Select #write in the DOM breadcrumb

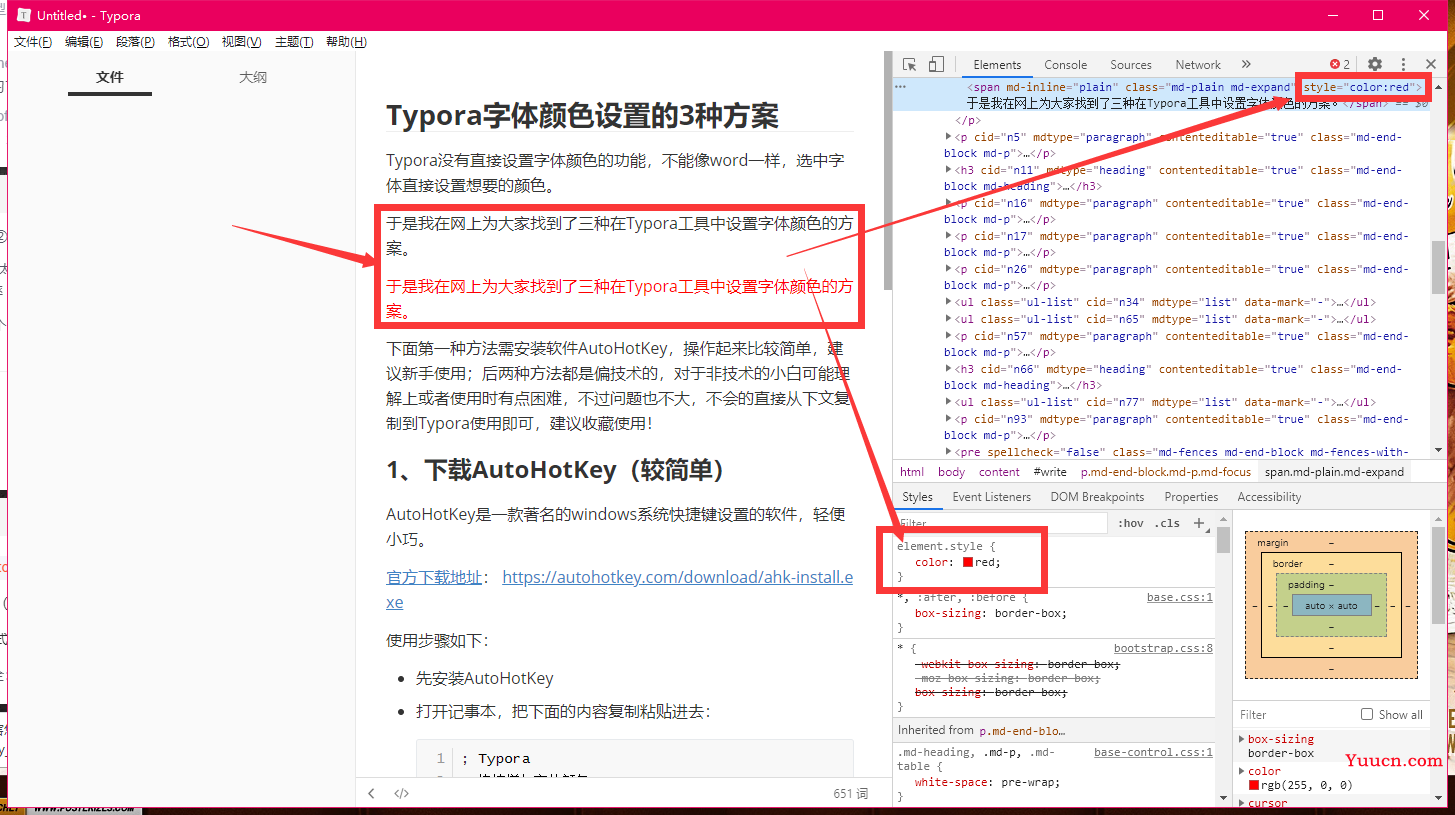pos(1050,472)
